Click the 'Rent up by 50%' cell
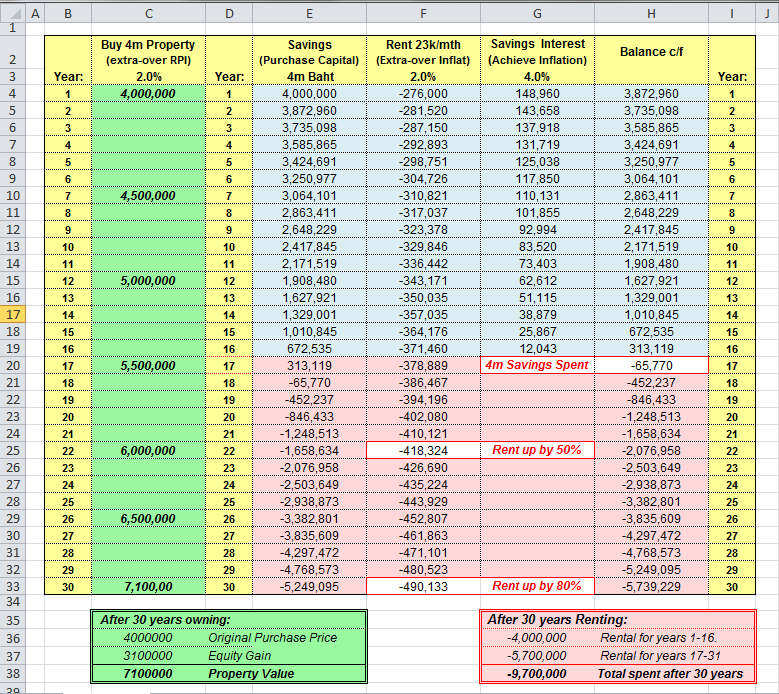 pos(538,450)
